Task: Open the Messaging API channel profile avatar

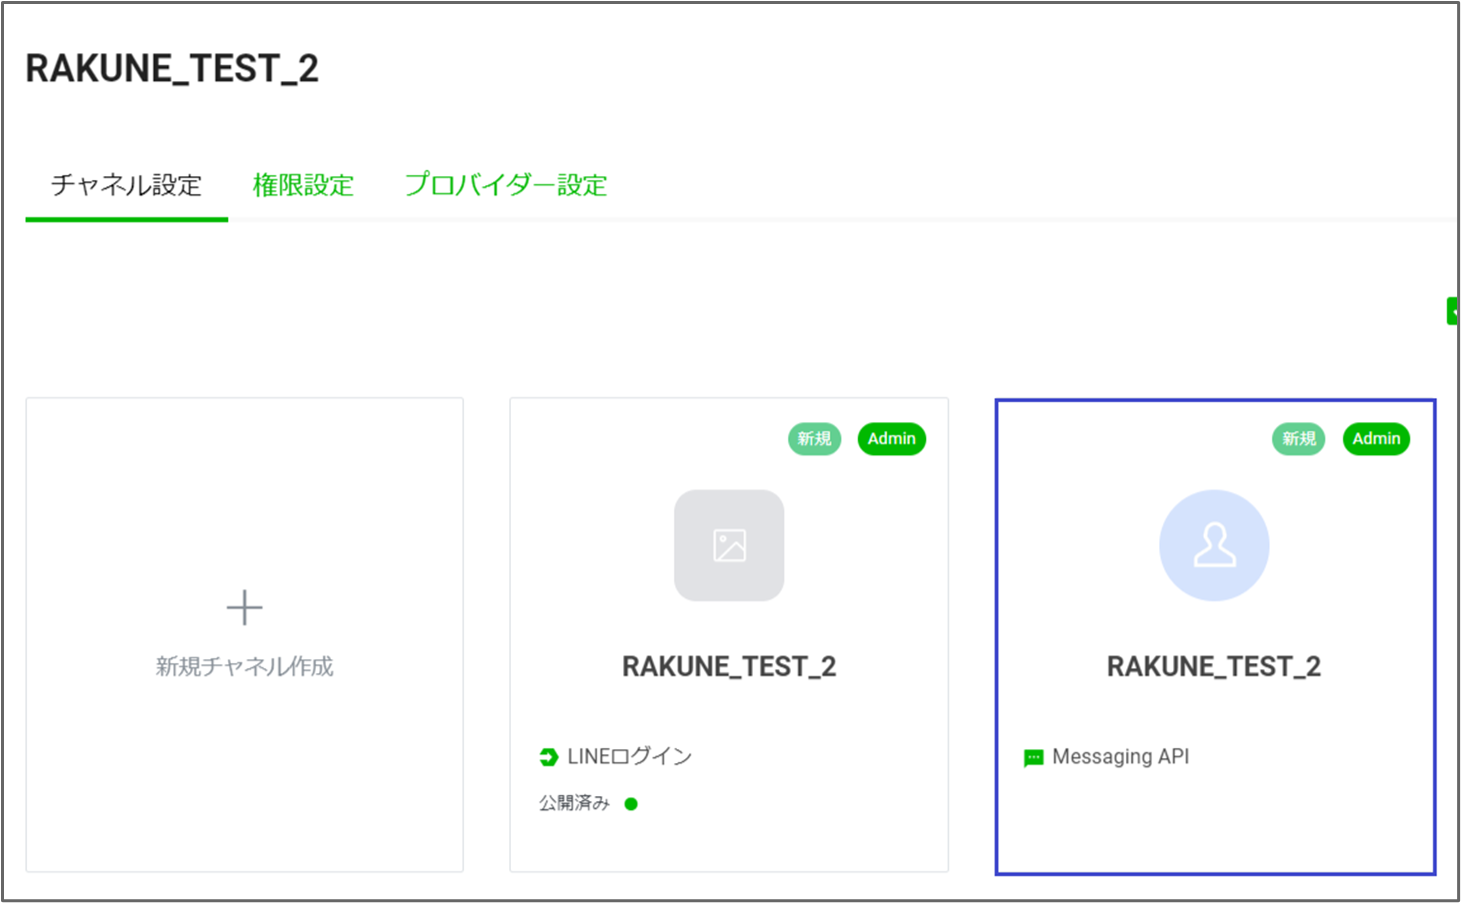Action: [1214, 545]
